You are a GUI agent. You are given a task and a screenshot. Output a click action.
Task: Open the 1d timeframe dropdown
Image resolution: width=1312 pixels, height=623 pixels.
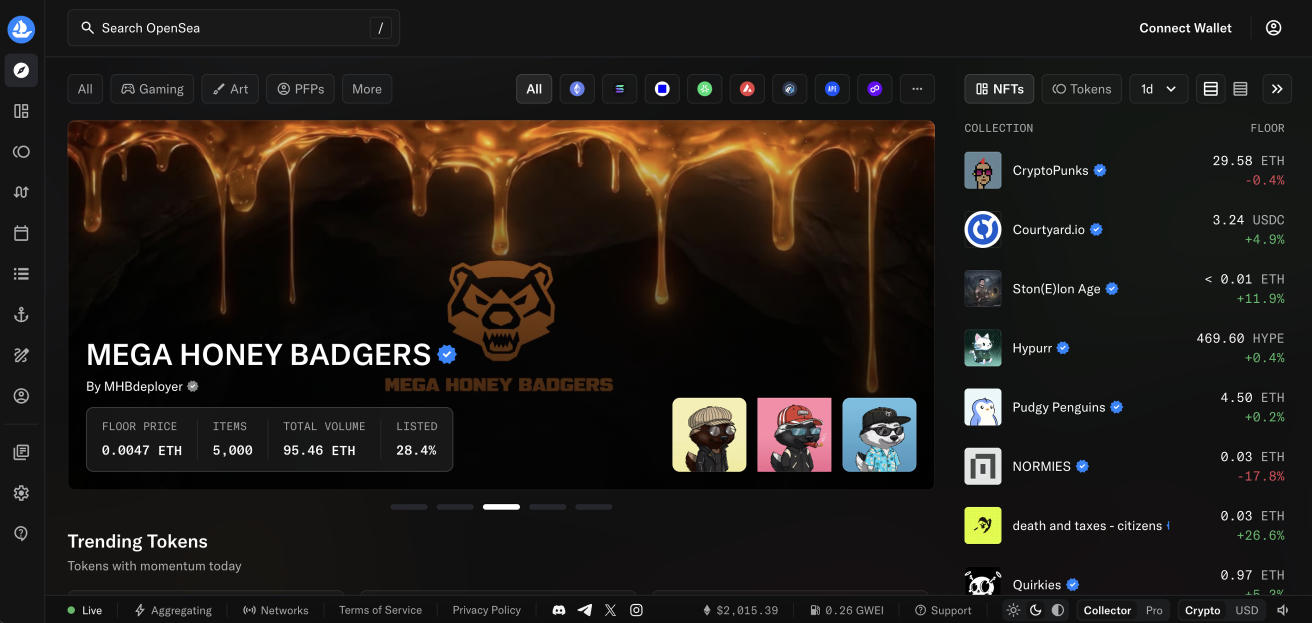click(x=1158, y=89)
